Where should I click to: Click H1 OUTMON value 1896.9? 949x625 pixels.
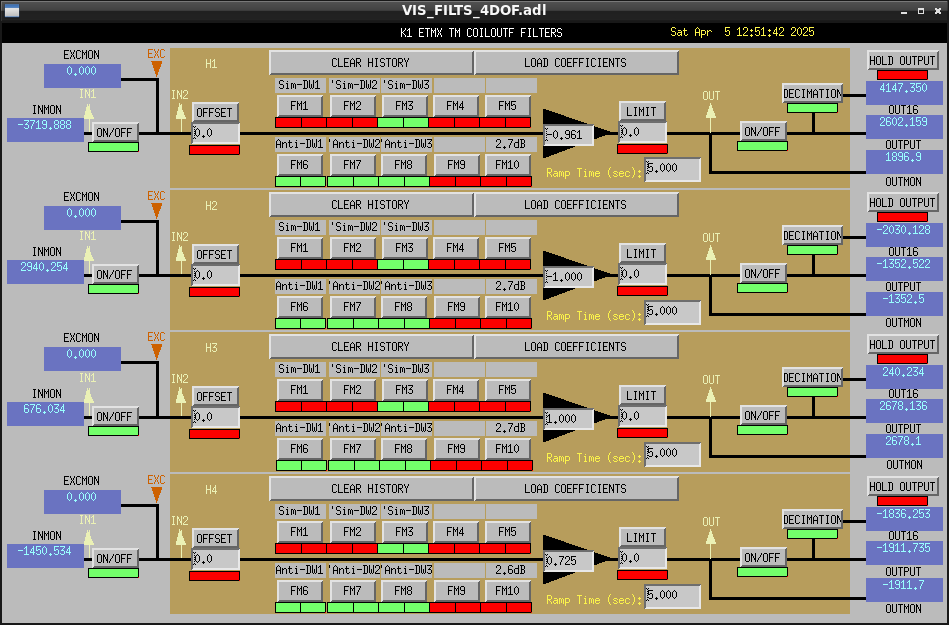(x=903, y=162)
